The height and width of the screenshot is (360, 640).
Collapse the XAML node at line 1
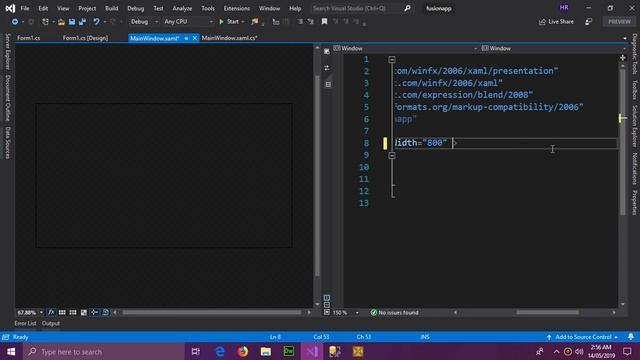click(392, 60)
